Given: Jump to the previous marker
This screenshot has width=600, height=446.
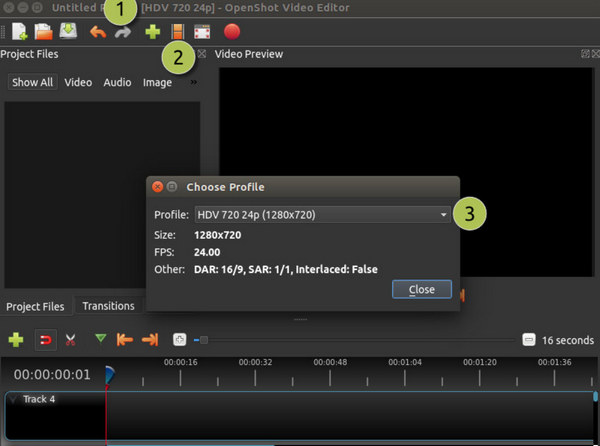Looking at the screenshot, I should [x=125, y=339].
